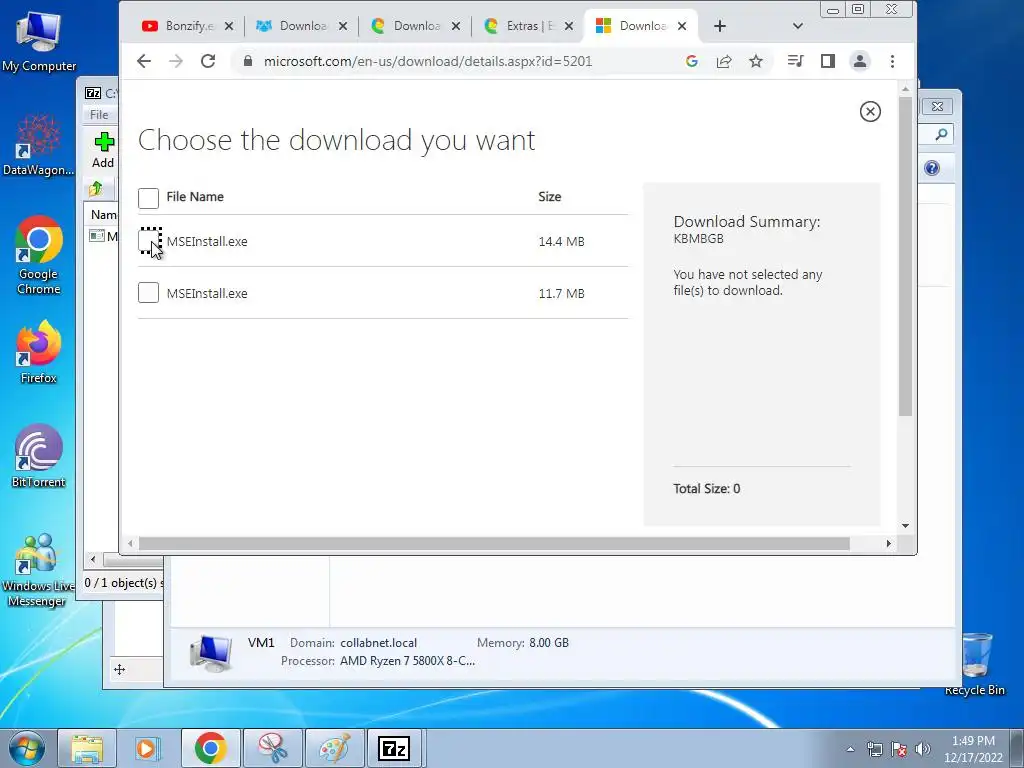This screenshot has width=1024, height=768.
Task: Toggle the File Name select-all checkbox
Action: tap(148, 198)
